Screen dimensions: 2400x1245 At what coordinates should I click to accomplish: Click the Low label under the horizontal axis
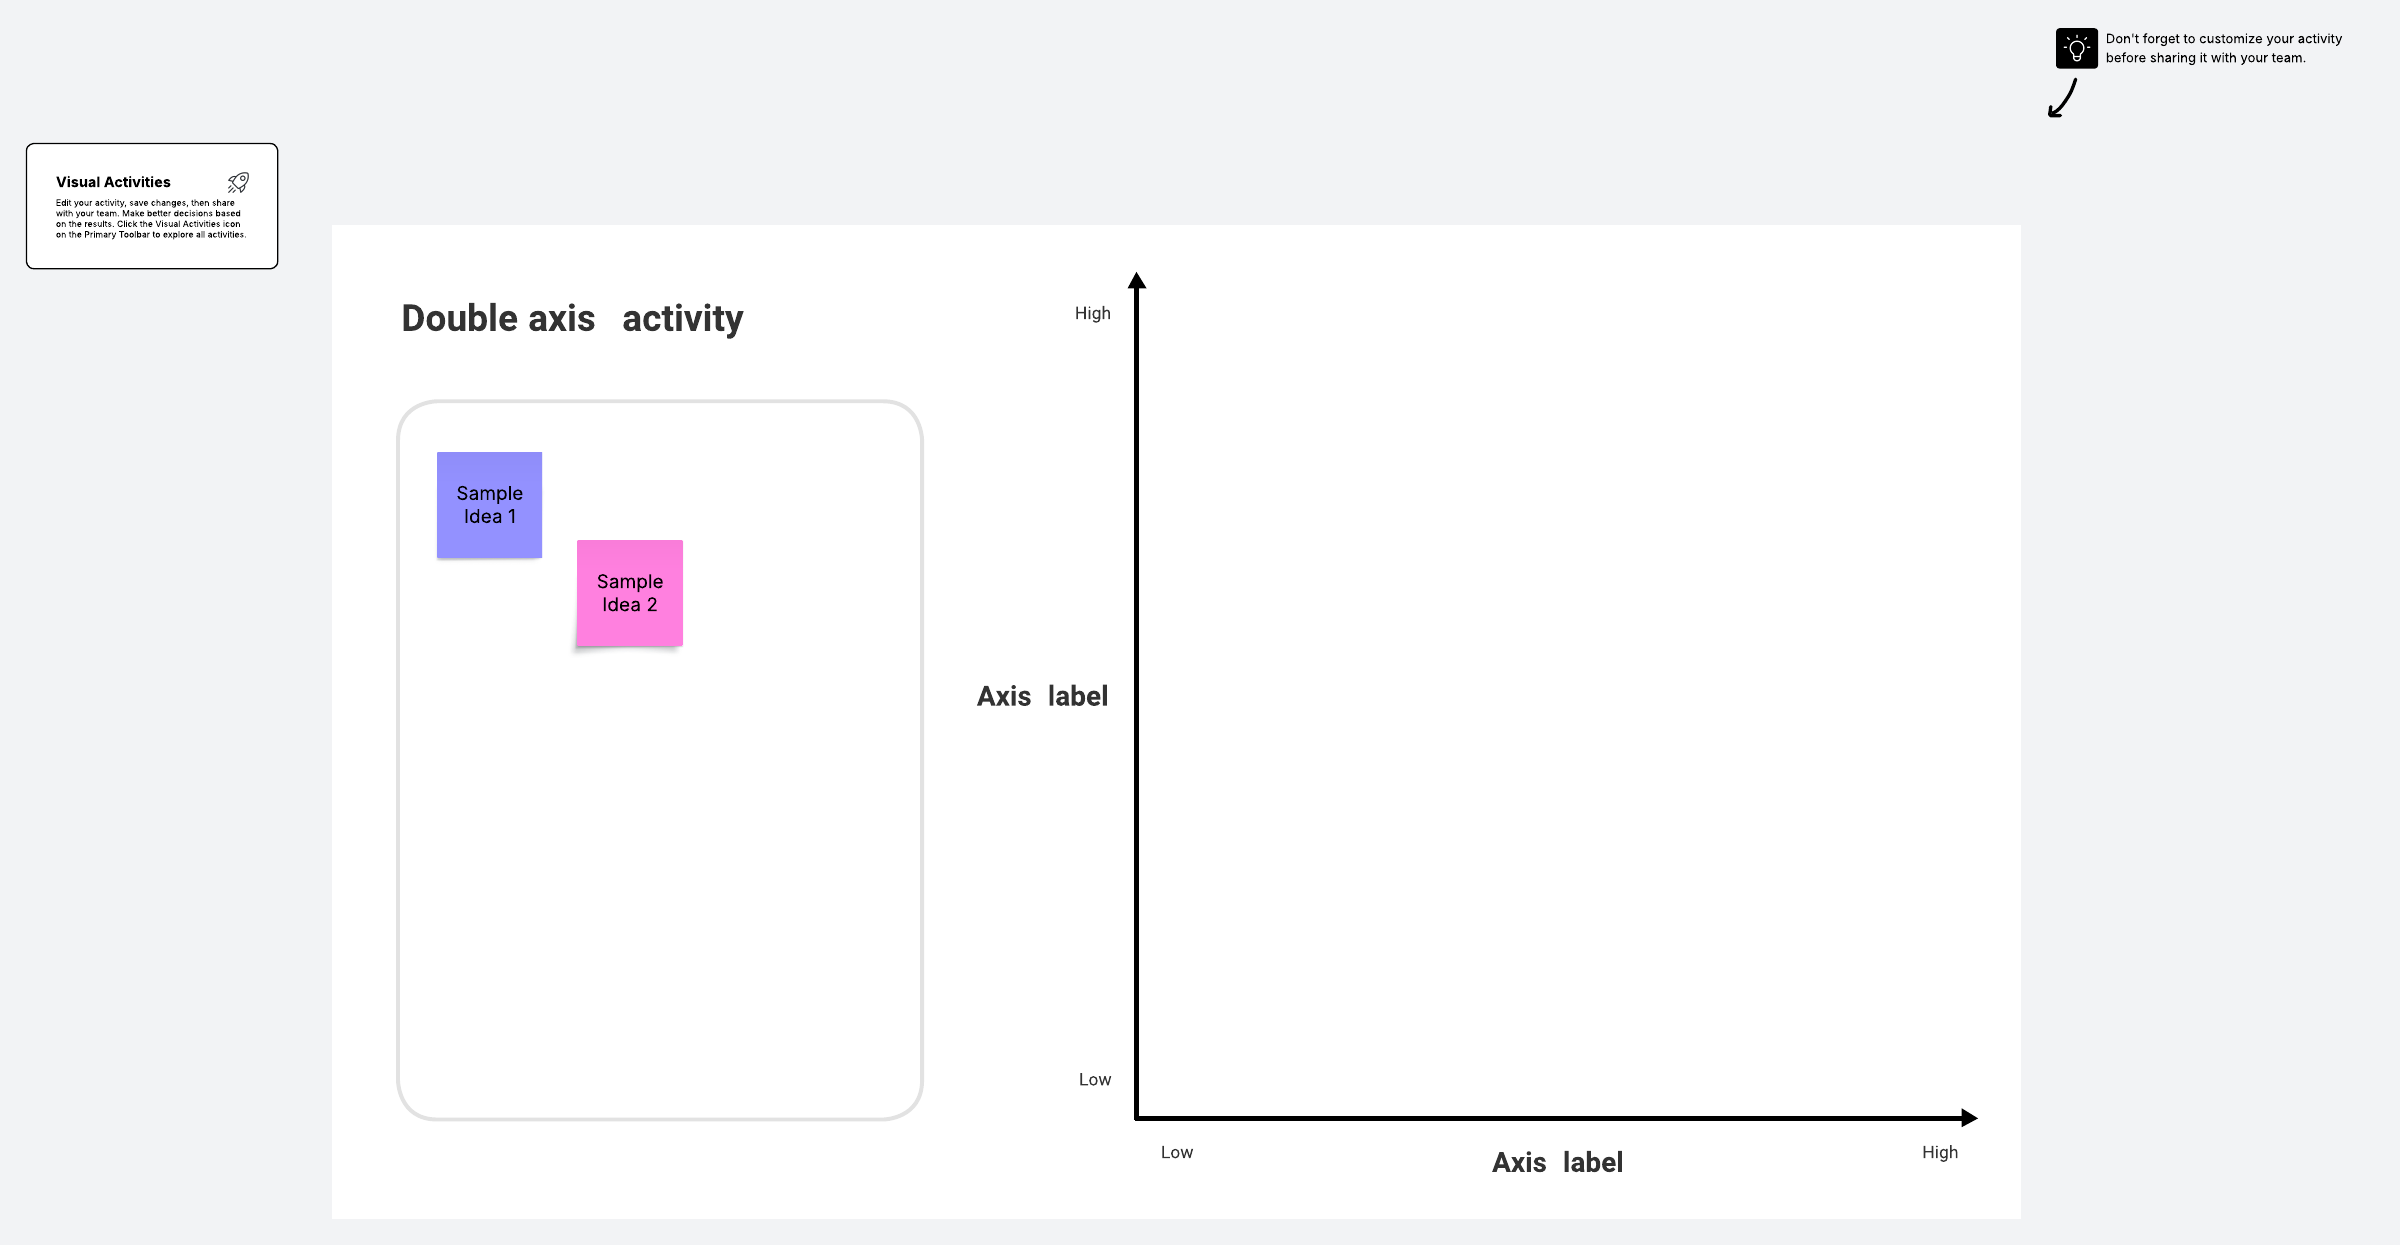coord(1176,1152)
